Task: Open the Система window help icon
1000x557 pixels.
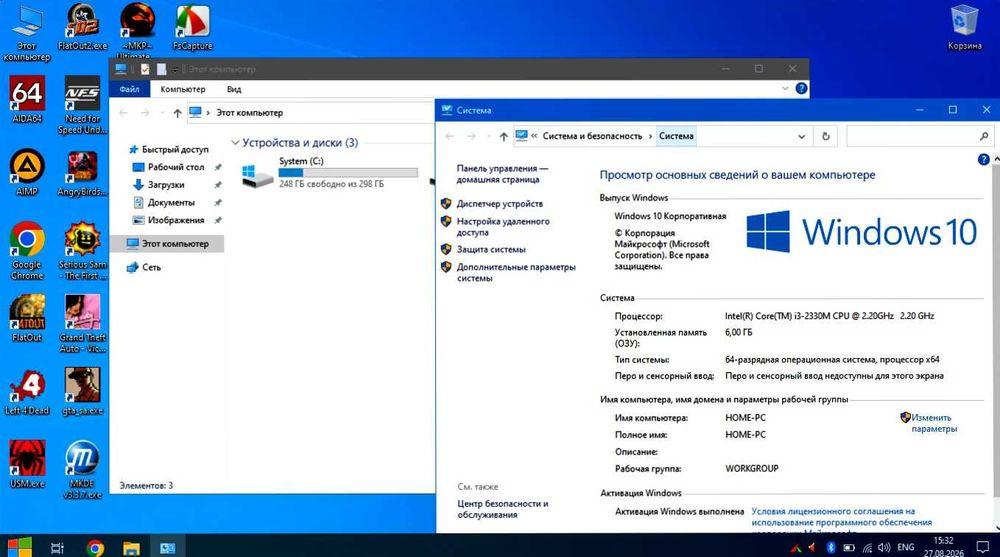Action: point(983,160)
